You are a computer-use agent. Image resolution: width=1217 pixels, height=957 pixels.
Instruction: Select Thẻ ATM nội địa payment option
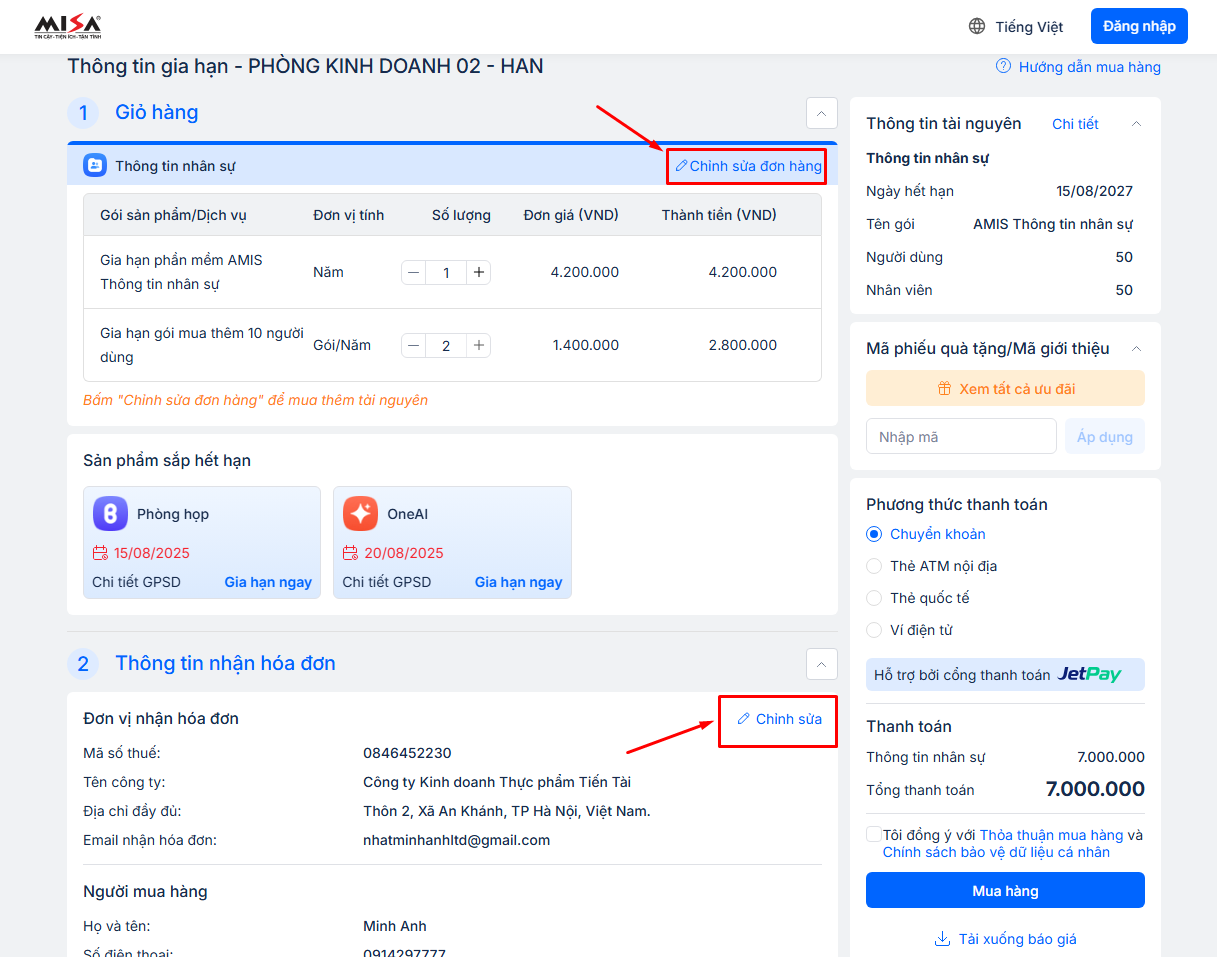pyautogui.click(x=874, y=566)
